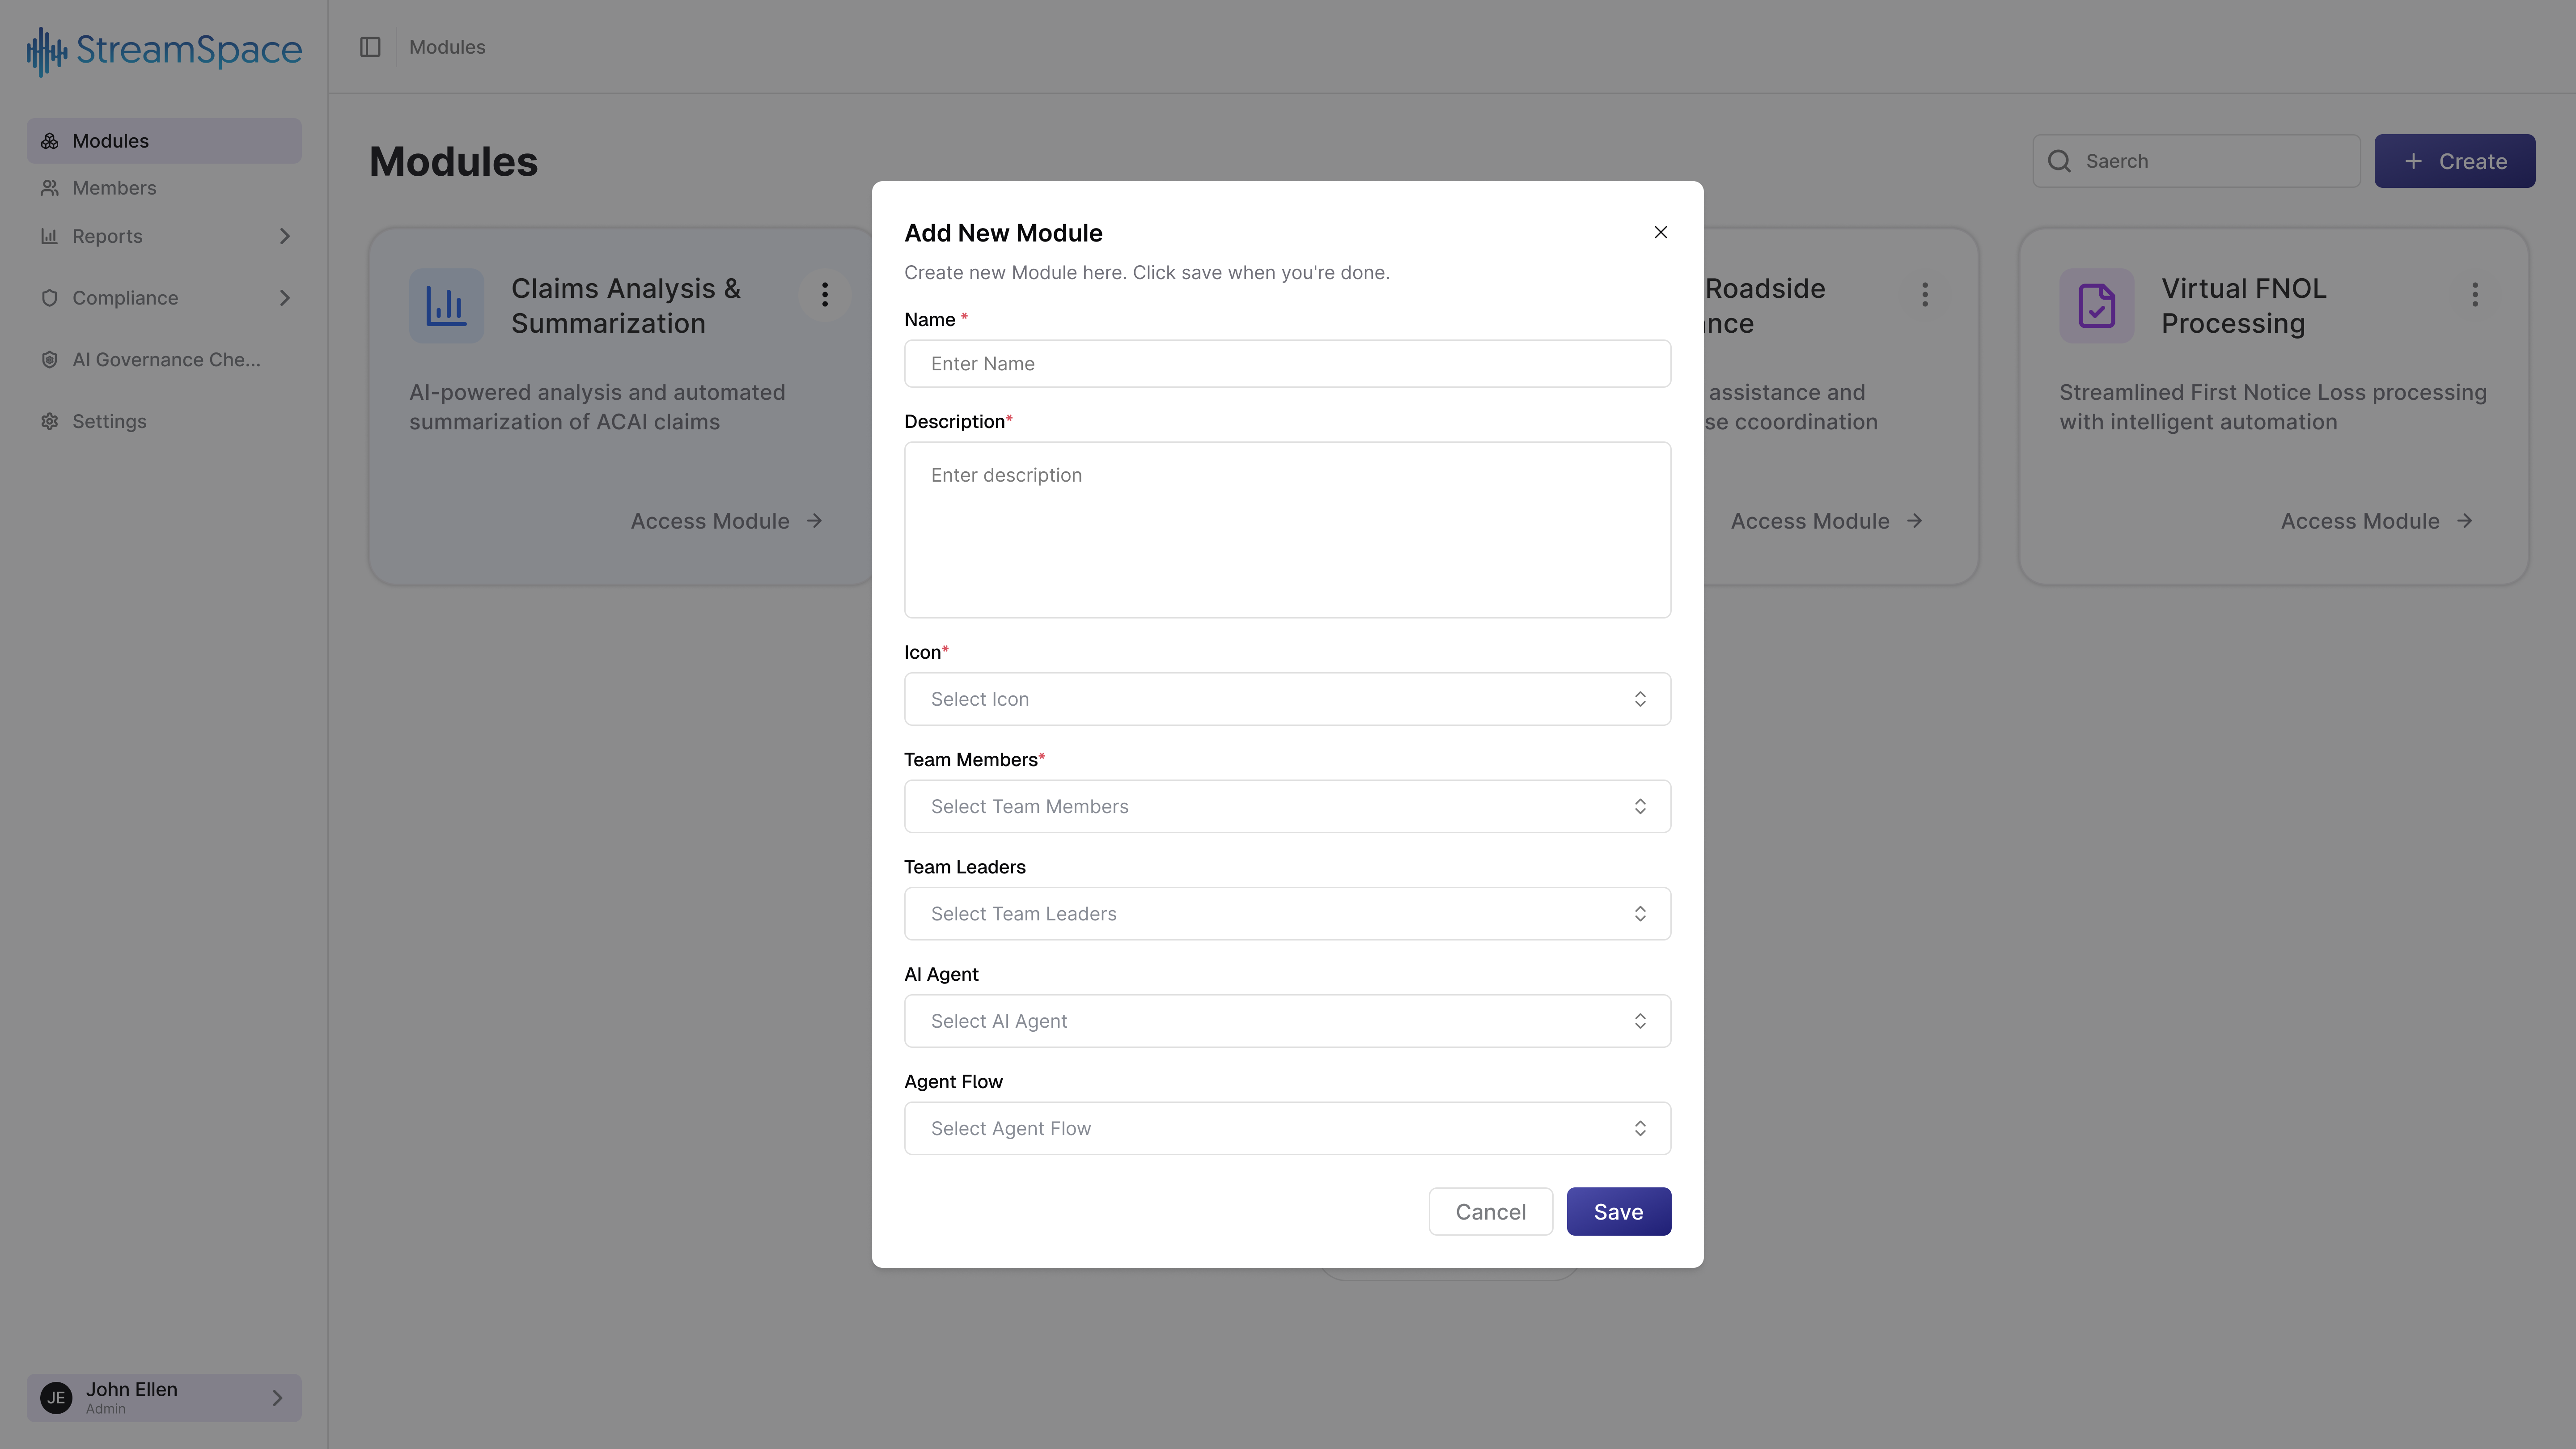The height and width of the screenshot is (1449, 2576).
Task: Click Access Module on Virtual FNOL card
Action: pos(2377,521)
